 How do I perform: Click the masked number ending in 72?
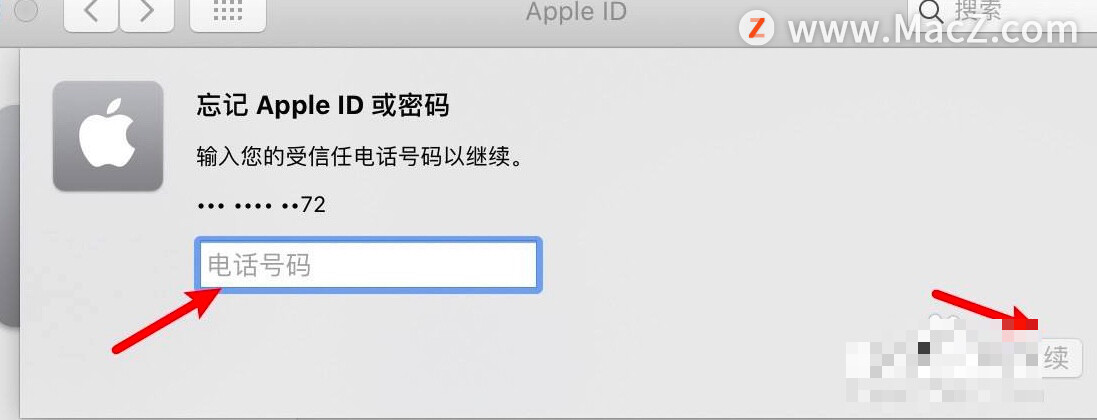(261, 205)
